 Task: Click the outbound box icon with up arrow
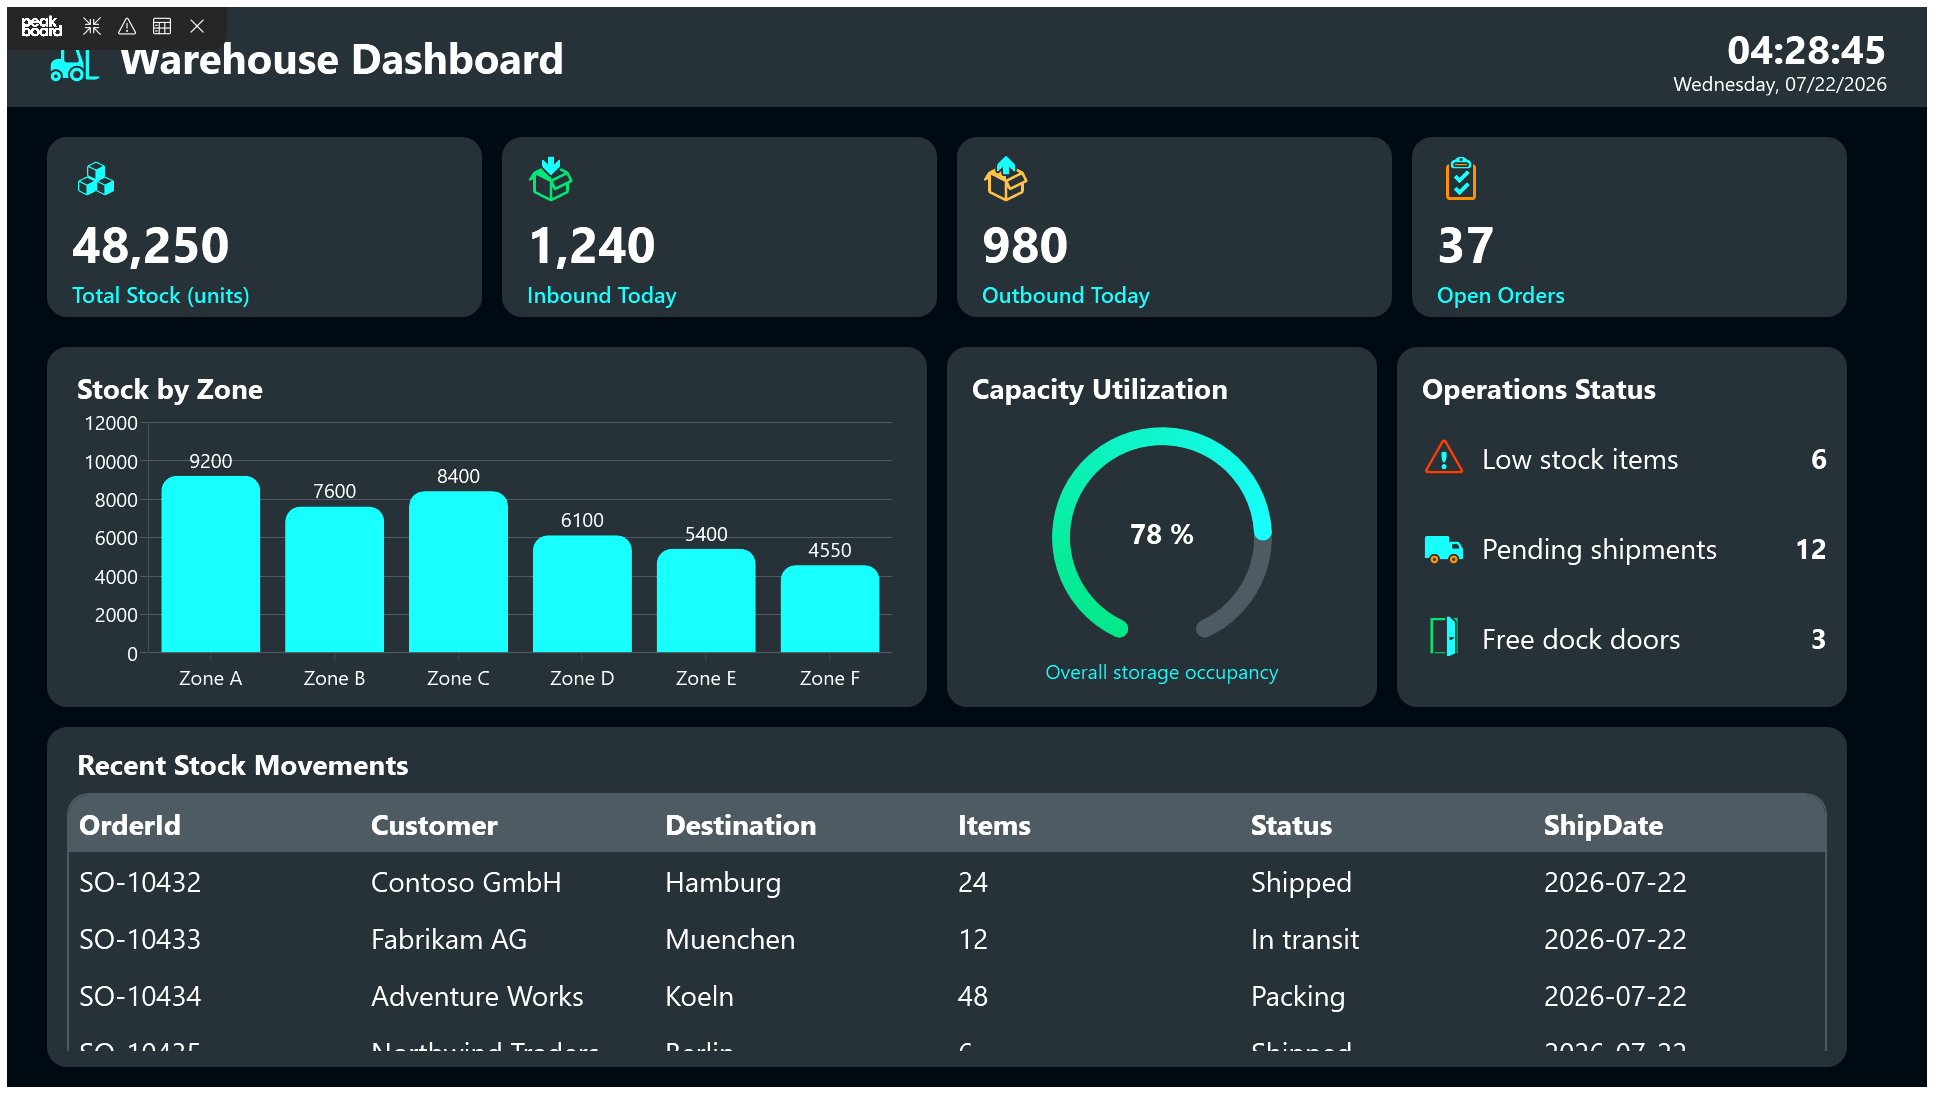(1006, 178)
